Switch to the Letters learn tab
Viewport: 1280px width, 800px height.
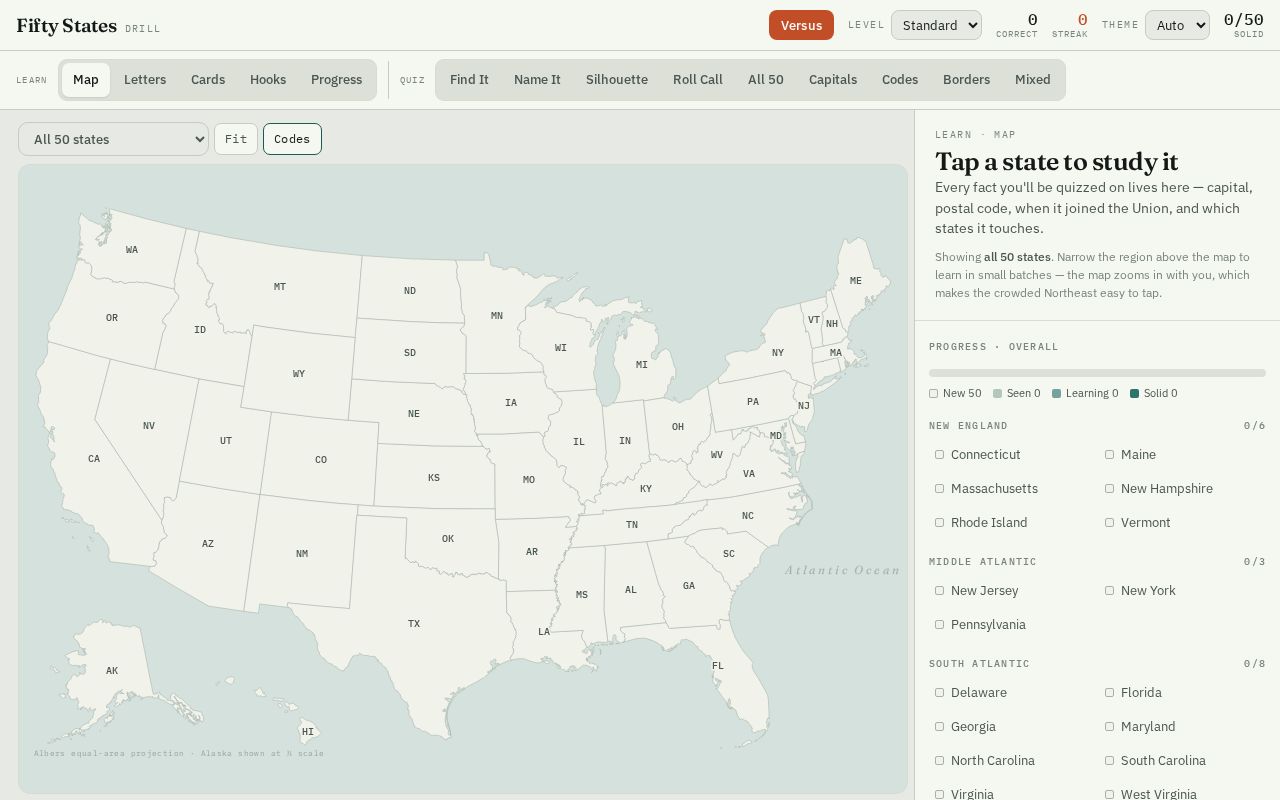(145, 80)
